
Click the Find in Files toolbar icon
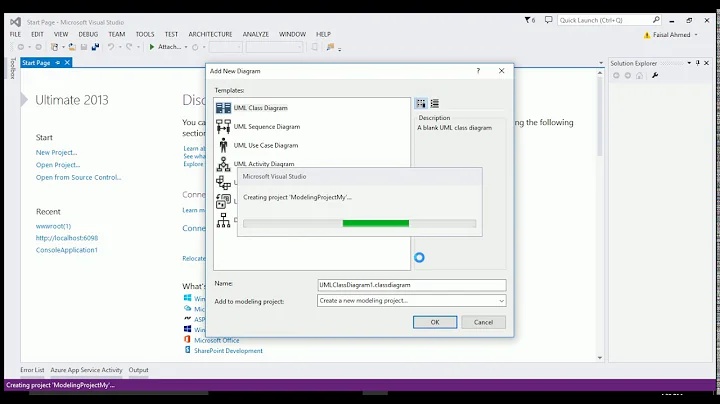tap(330, 47)
